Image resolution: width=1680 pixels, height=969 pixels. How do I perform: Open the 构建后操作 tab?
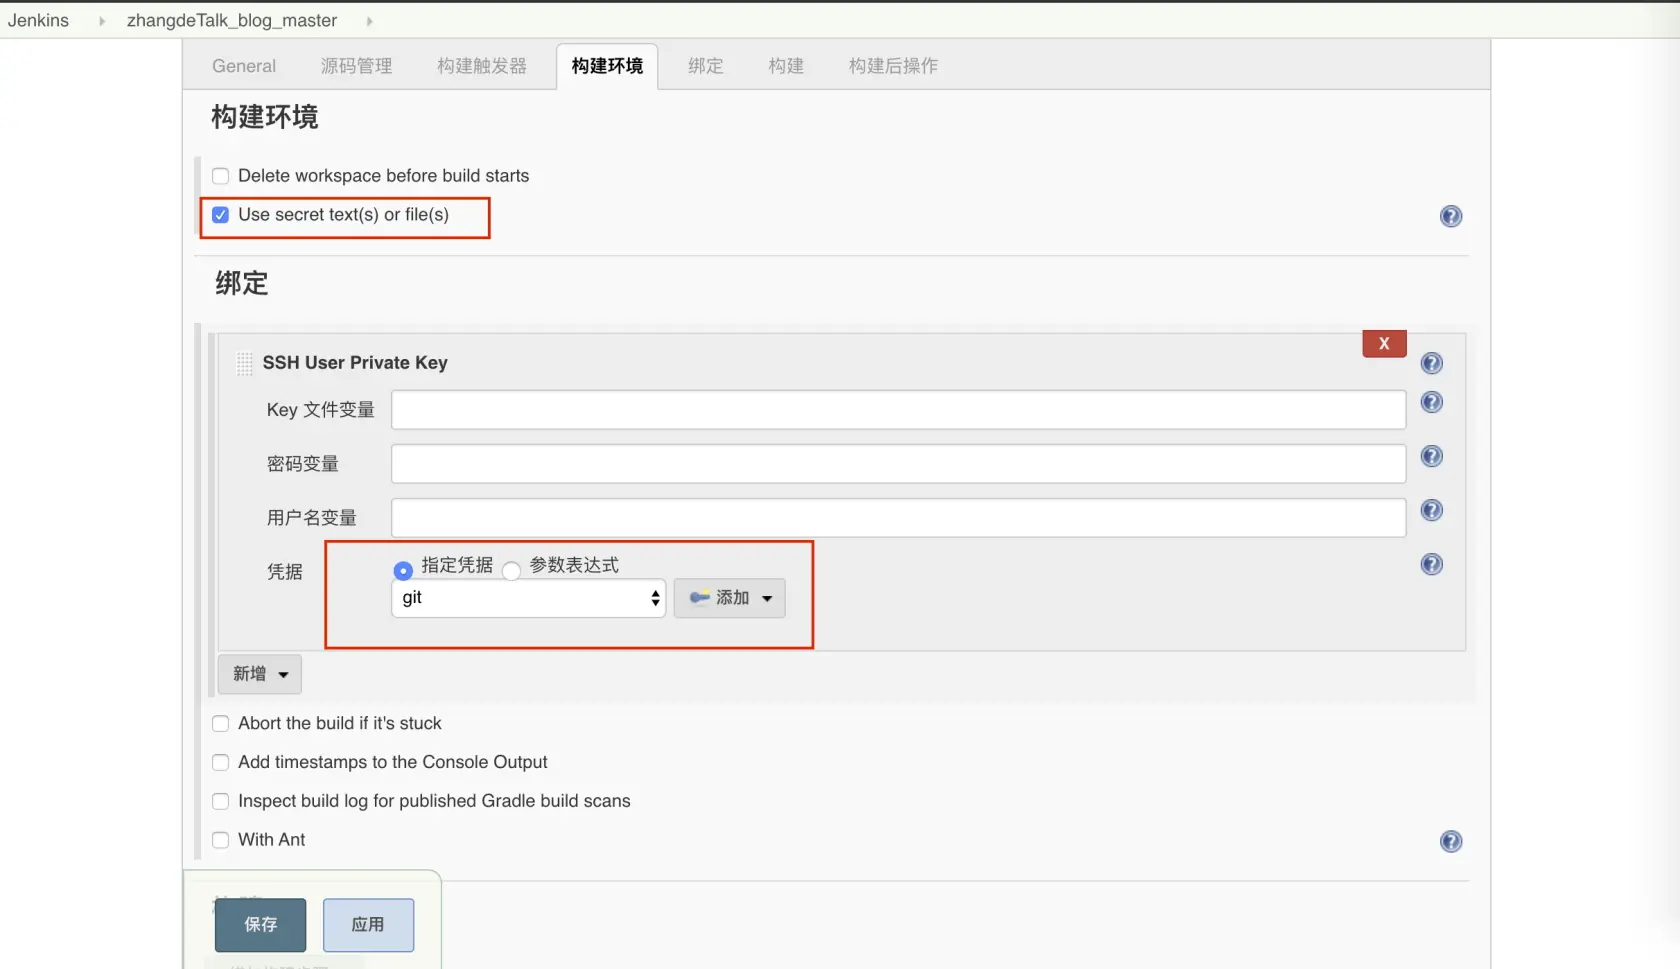[893, 66]
